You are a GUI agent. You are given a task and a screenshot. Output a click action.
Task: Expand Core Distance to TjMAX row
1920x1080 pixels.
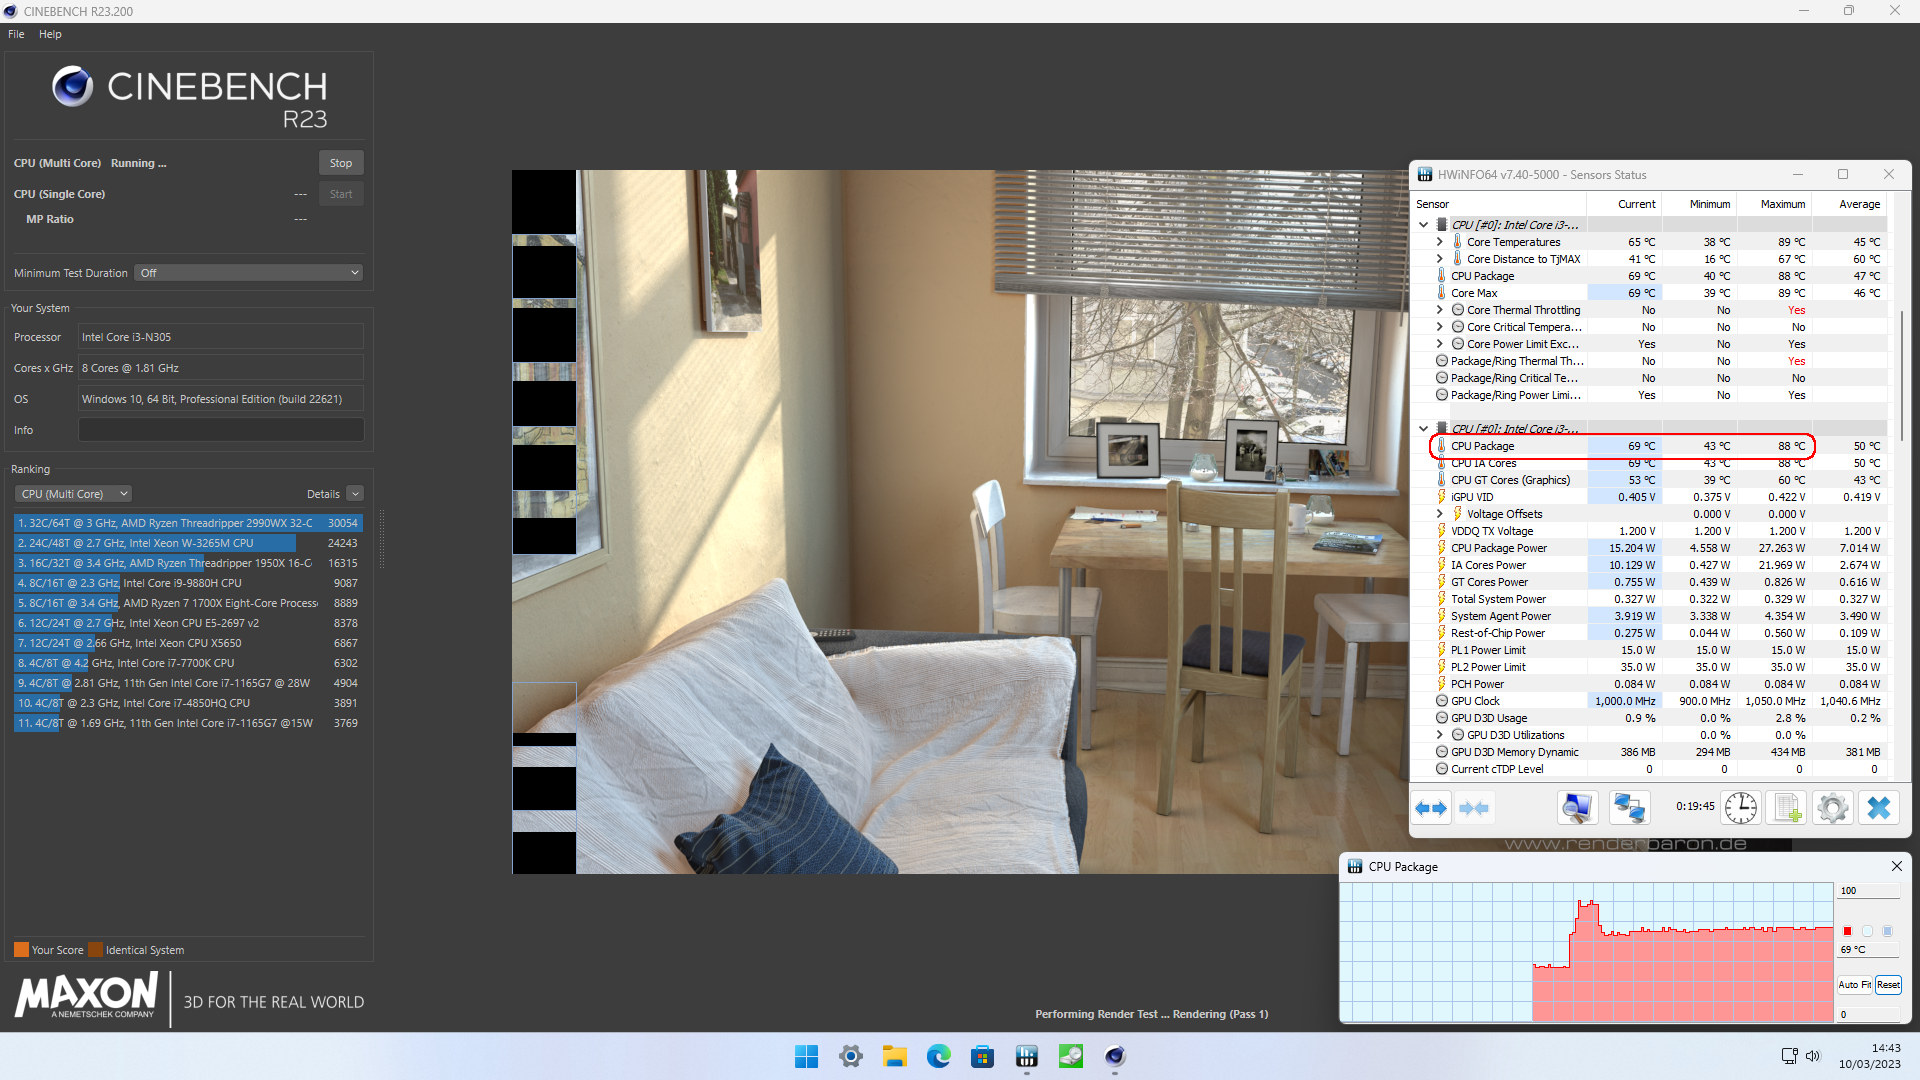click(x=1440, y=259)
